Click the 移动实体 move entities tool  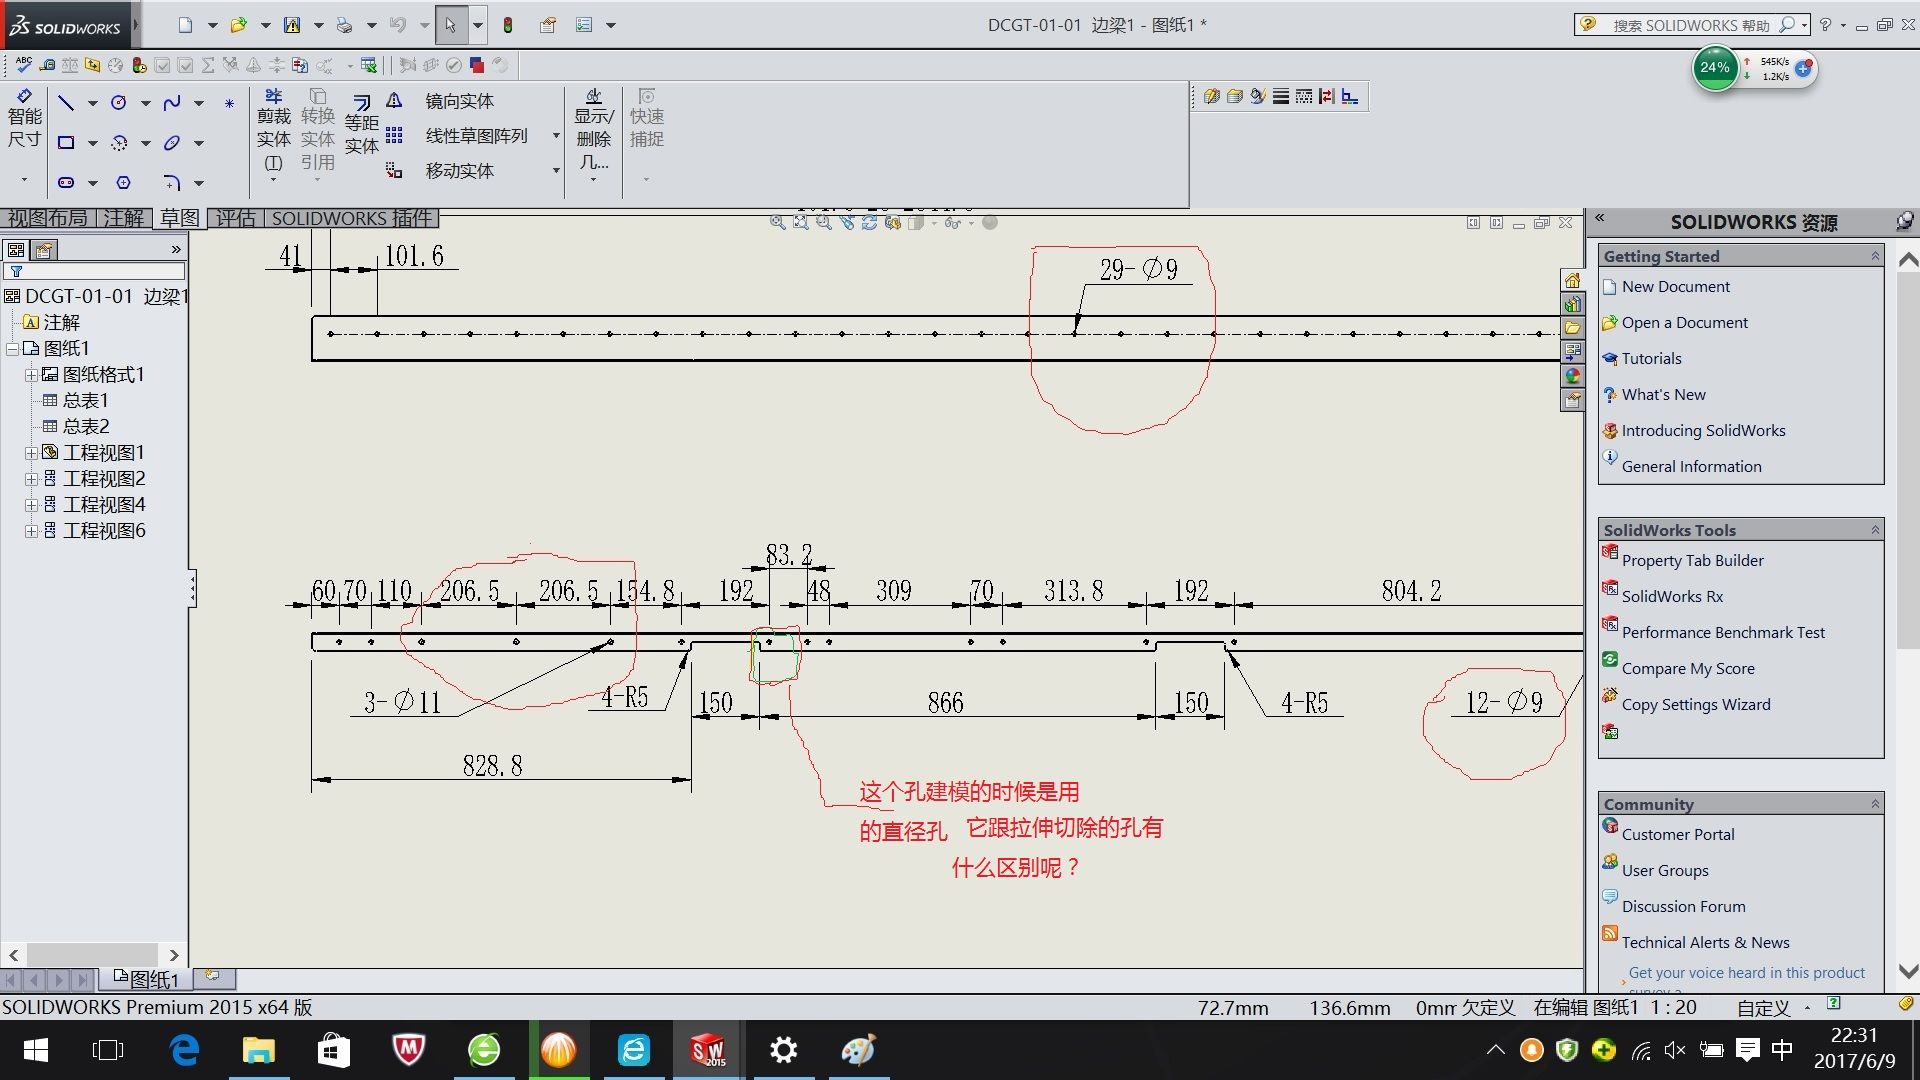(443, 171)
